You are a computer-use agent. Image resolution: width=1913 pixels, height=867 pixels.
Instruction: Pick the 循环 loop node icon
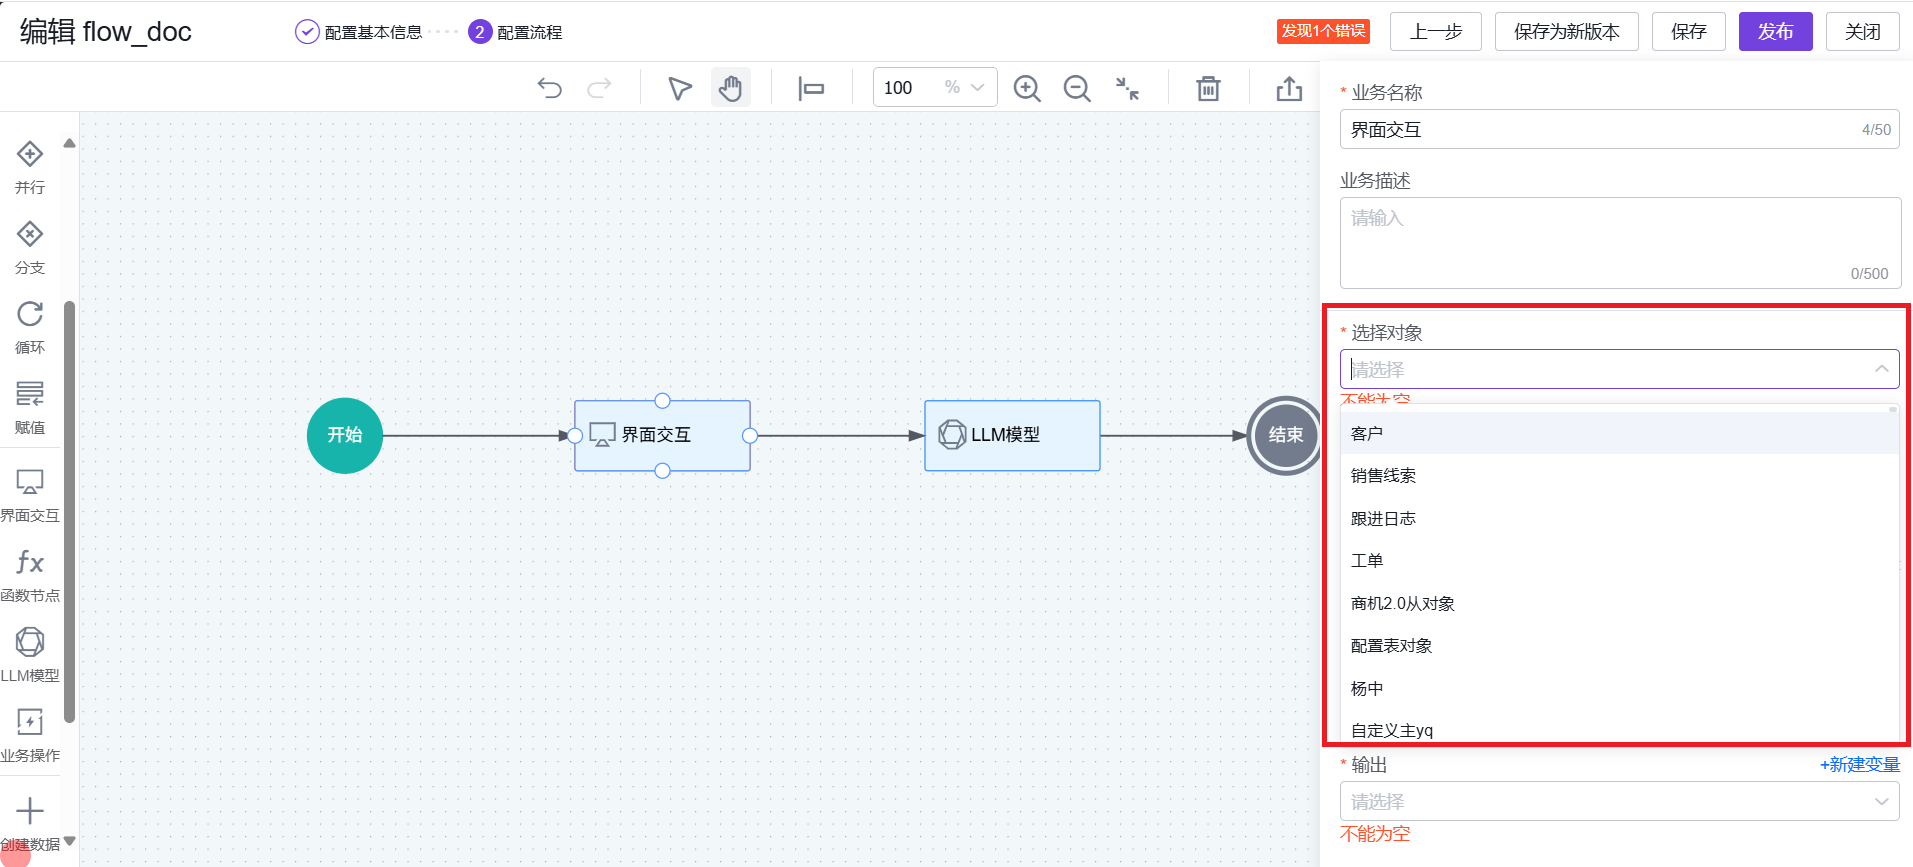click(x=30, y=315)
